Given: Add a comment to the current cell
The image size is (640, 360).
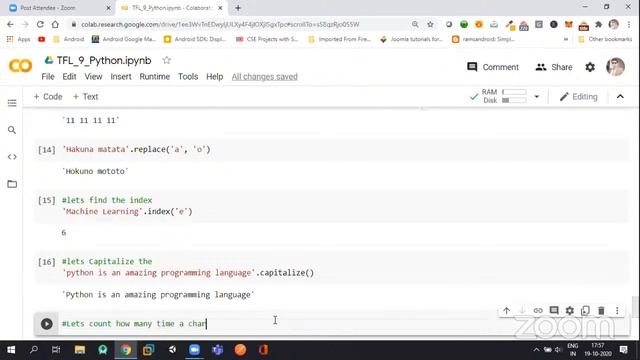Looking at the screenshot, I should (554, 311).
